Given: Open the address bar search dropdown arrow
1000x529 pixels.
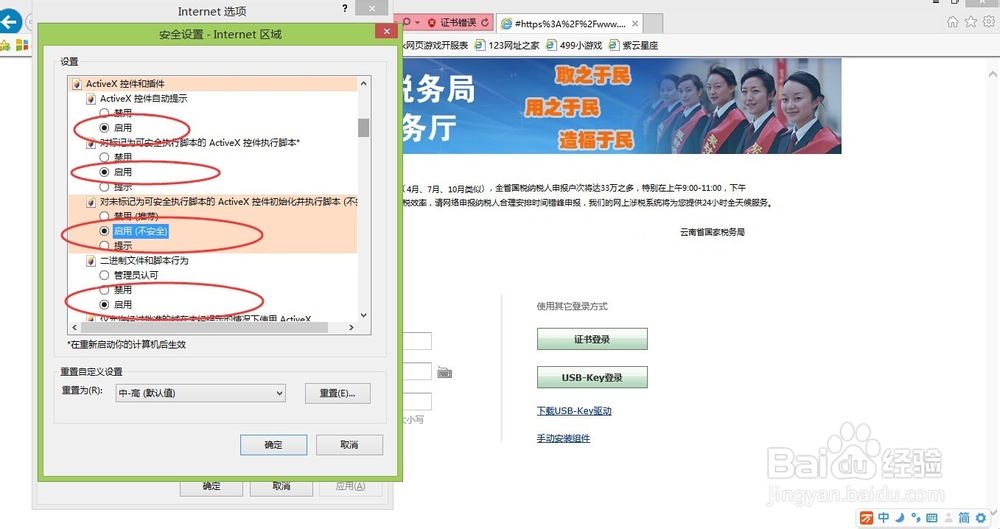Looking at the screenshot, I should (x=417, y=23).
